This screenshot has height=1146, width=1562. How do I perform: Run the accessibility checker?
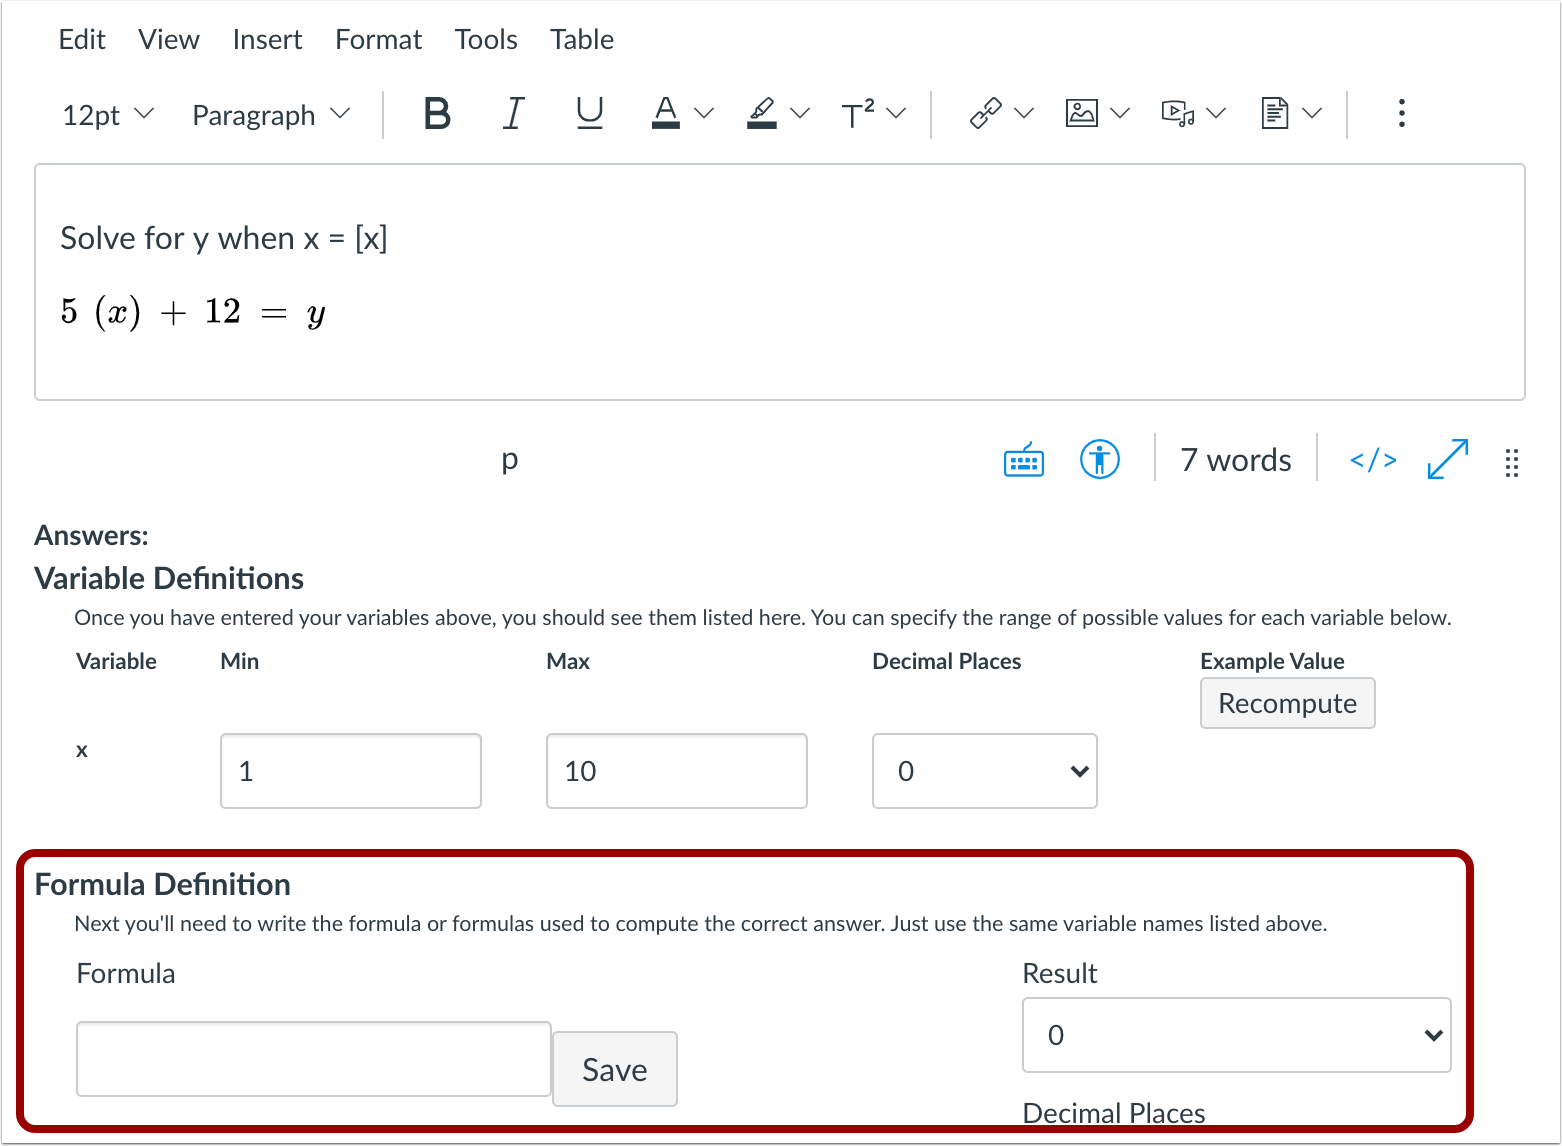(1099, 460)
